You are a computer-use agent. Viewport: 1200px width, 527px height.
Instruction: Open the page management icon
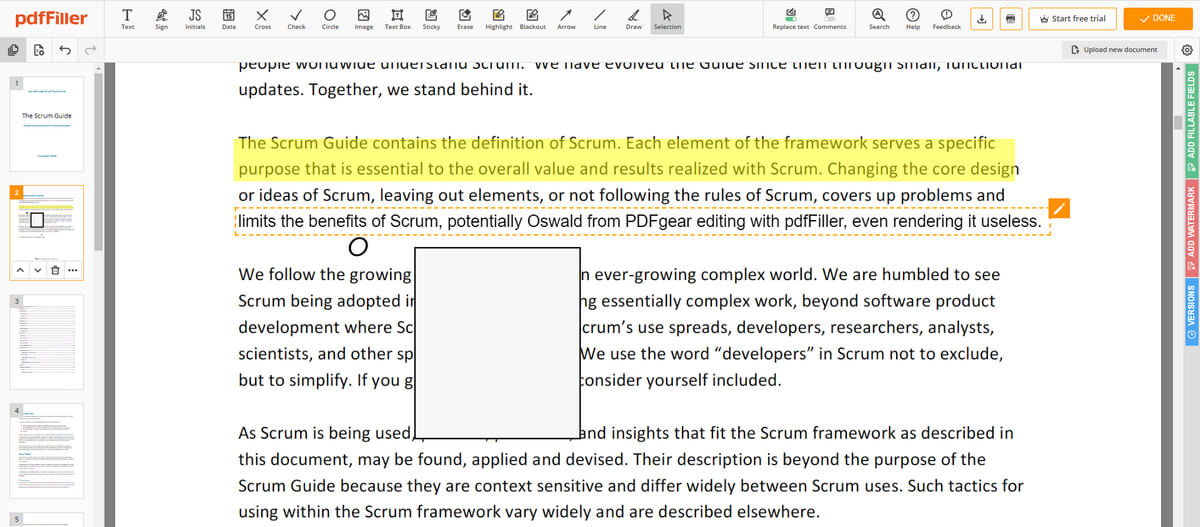coord(39,49)
